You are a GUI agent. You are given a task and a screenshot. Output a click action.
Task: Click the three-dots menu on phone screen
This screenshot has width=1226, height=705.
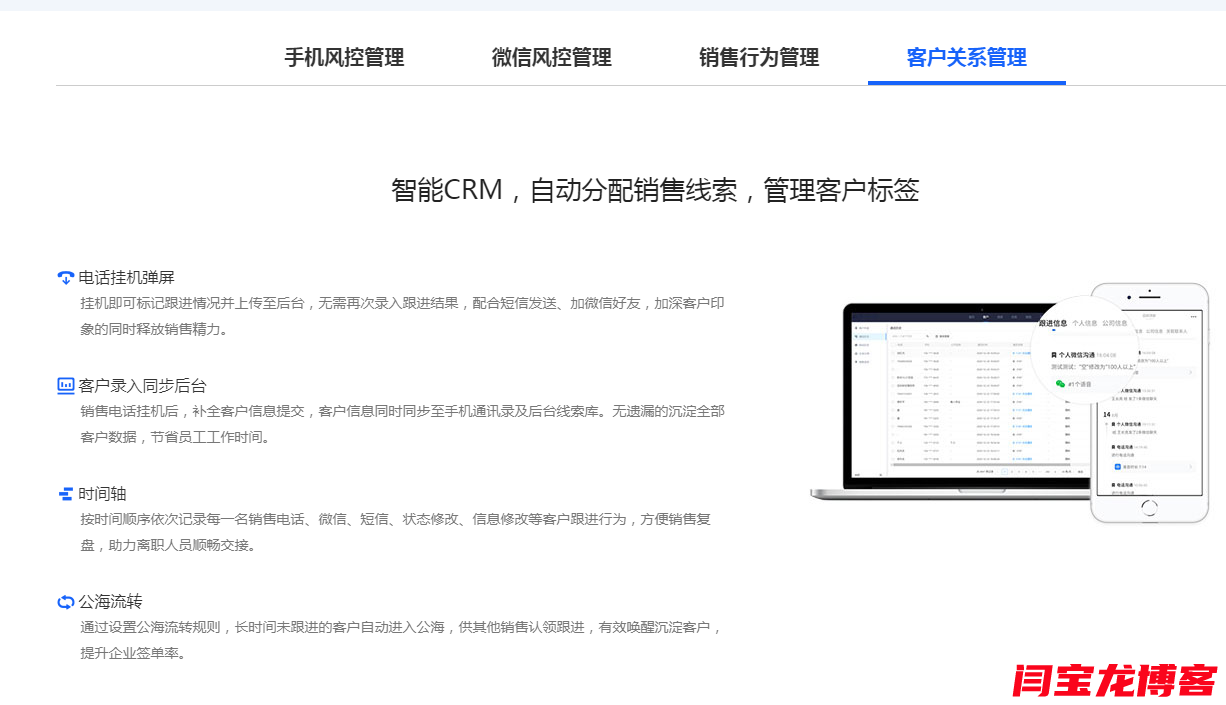(1193, 317)
